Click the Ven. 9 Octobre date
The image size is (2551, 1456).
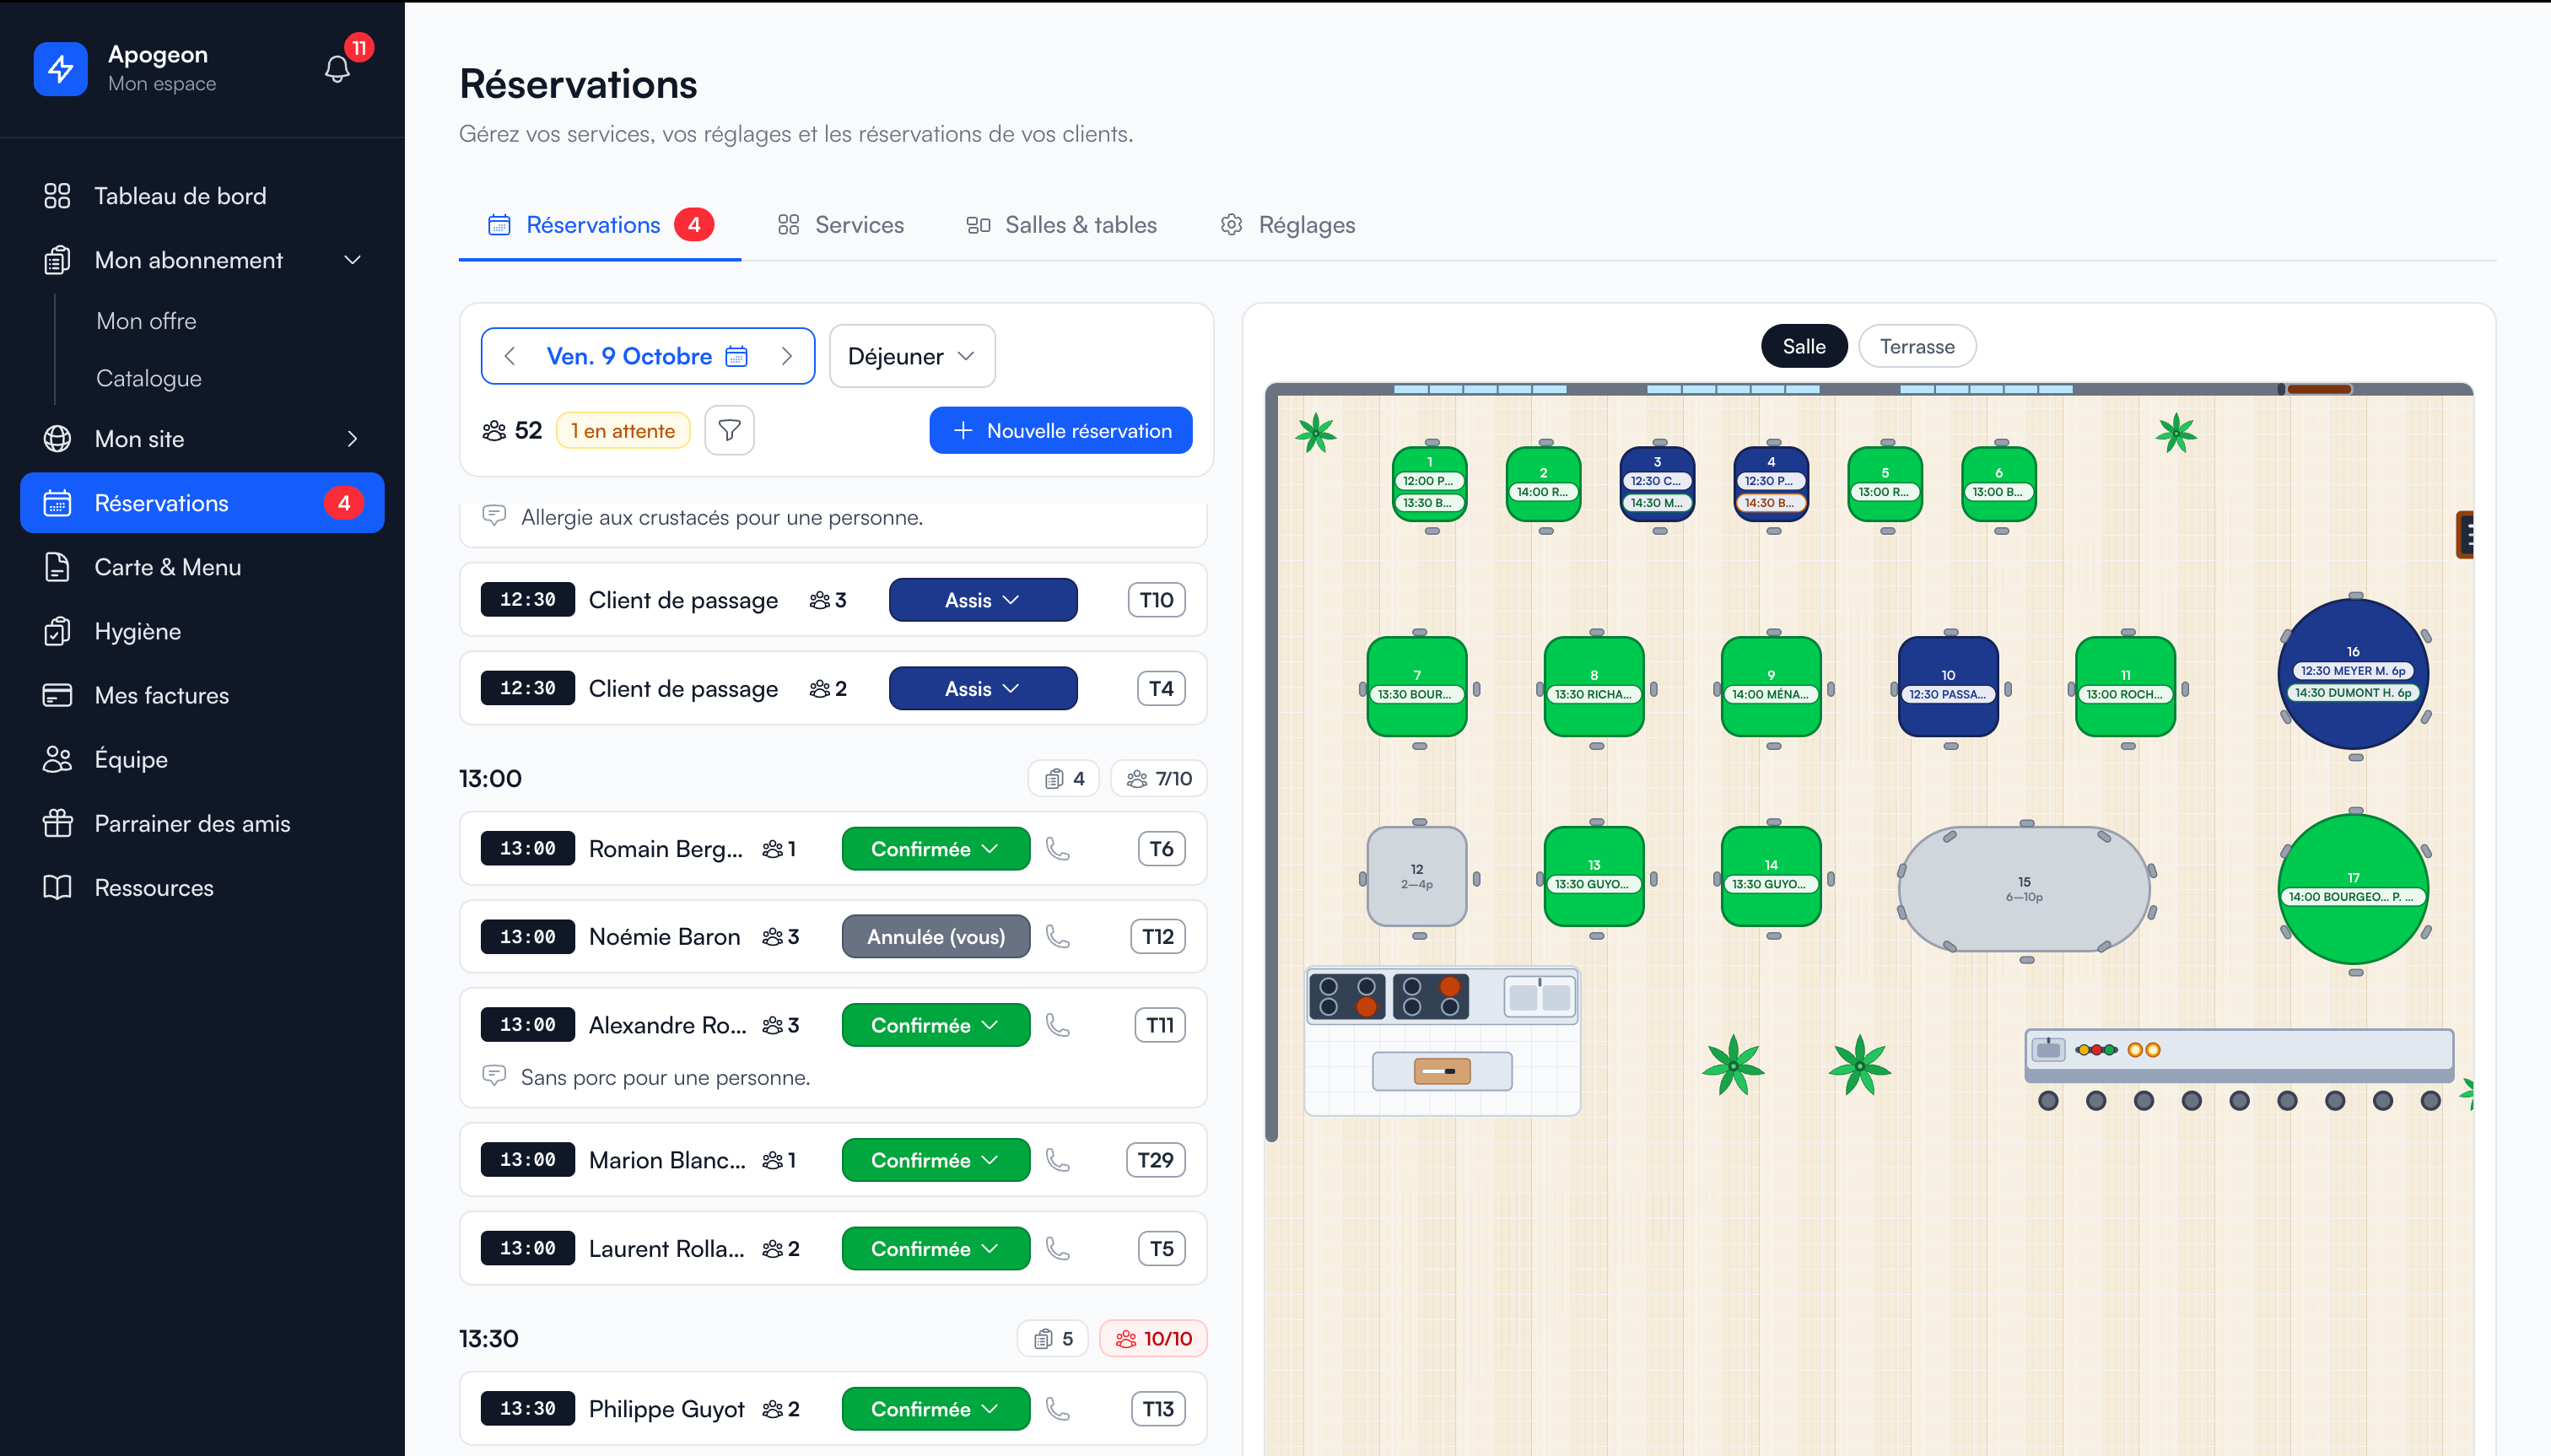click(x=629, y=356)
